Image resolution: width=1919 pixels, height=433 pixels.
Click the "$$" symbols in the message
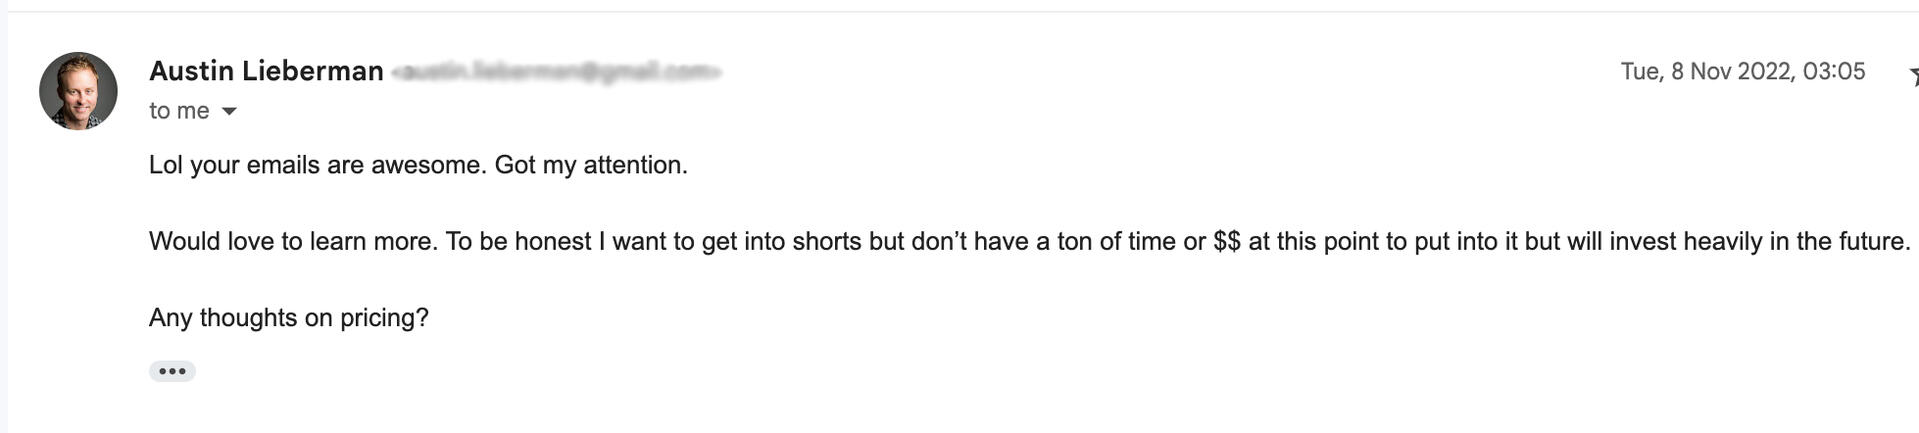point(1226,241)
